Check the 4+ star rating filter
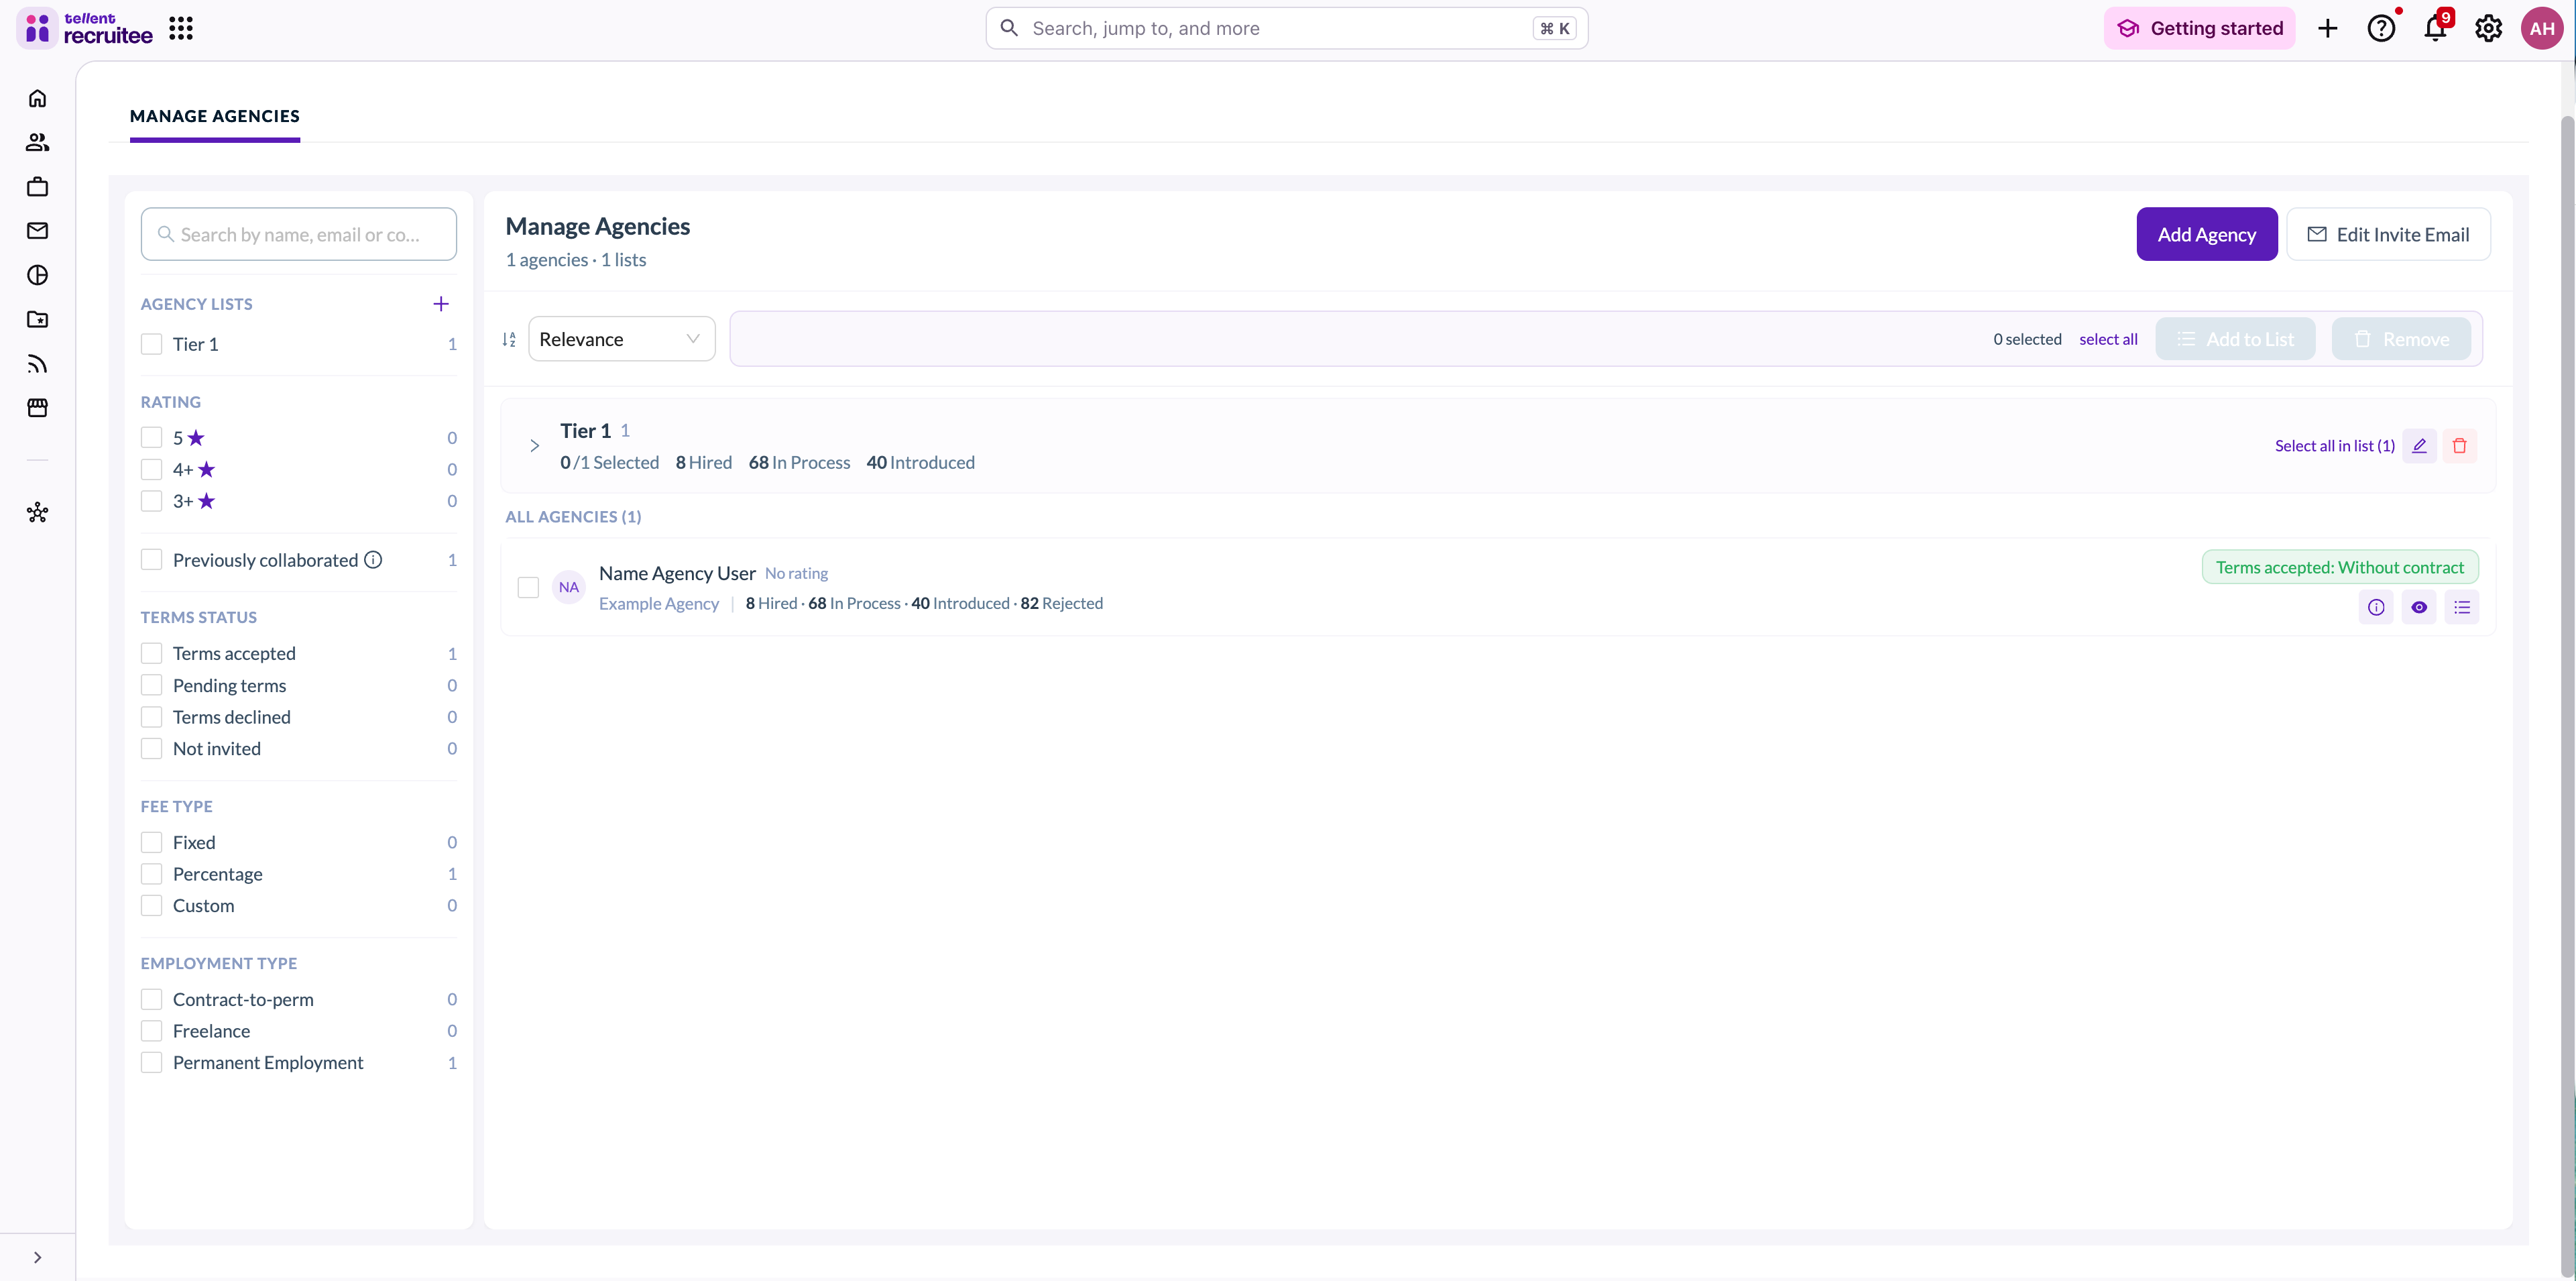2576x1281 pixels. [152, 469]
